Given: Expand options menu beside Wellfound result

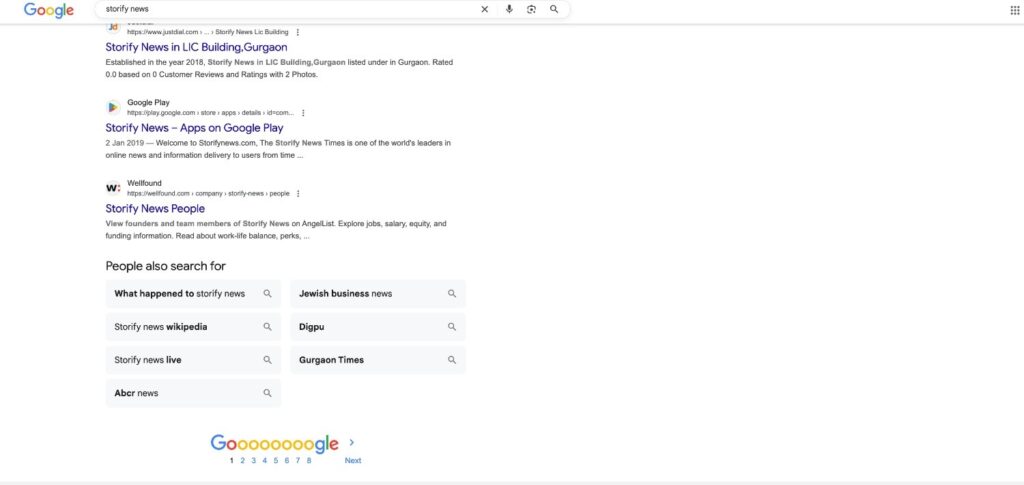Looking at the screenshot, I should click(x=298, y=193).
